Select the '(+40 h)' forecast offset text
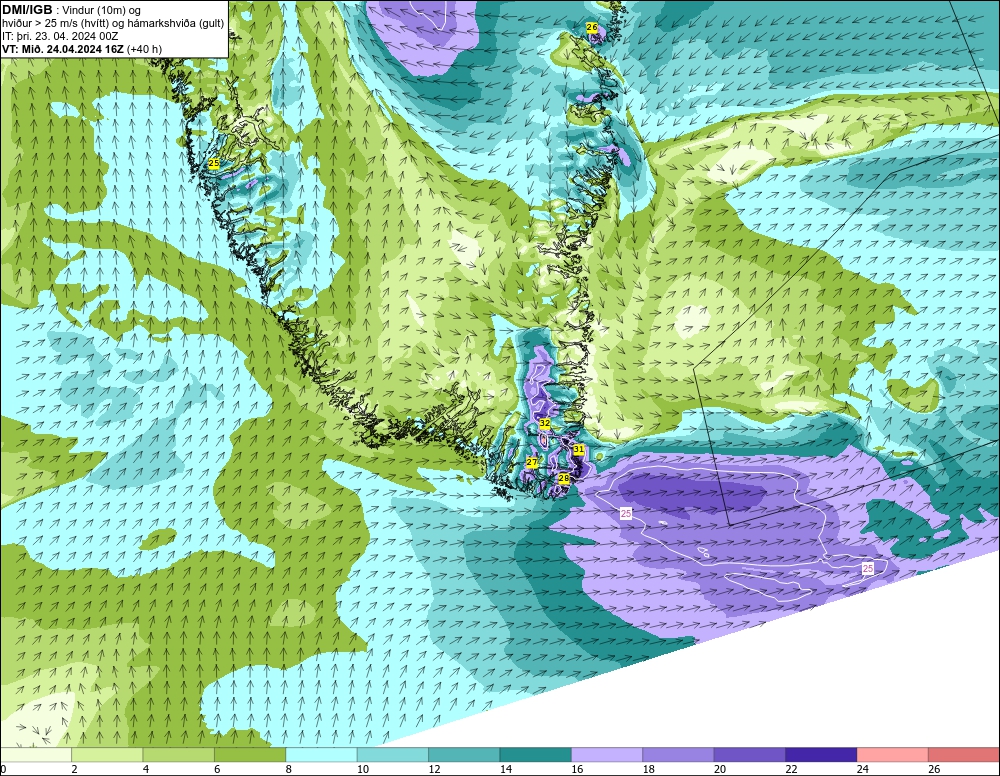The image size is (1000, 776). [x=145, y=49]
